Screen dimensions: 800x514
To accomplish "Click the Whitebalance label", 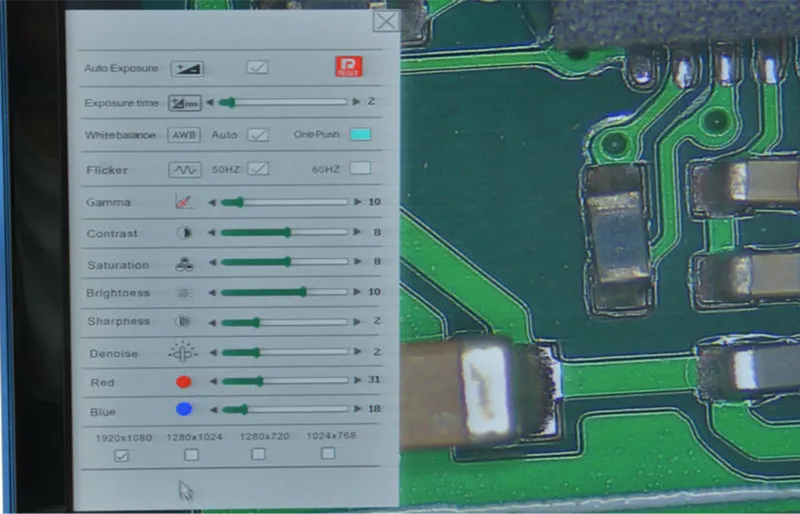I will point(120,135).
